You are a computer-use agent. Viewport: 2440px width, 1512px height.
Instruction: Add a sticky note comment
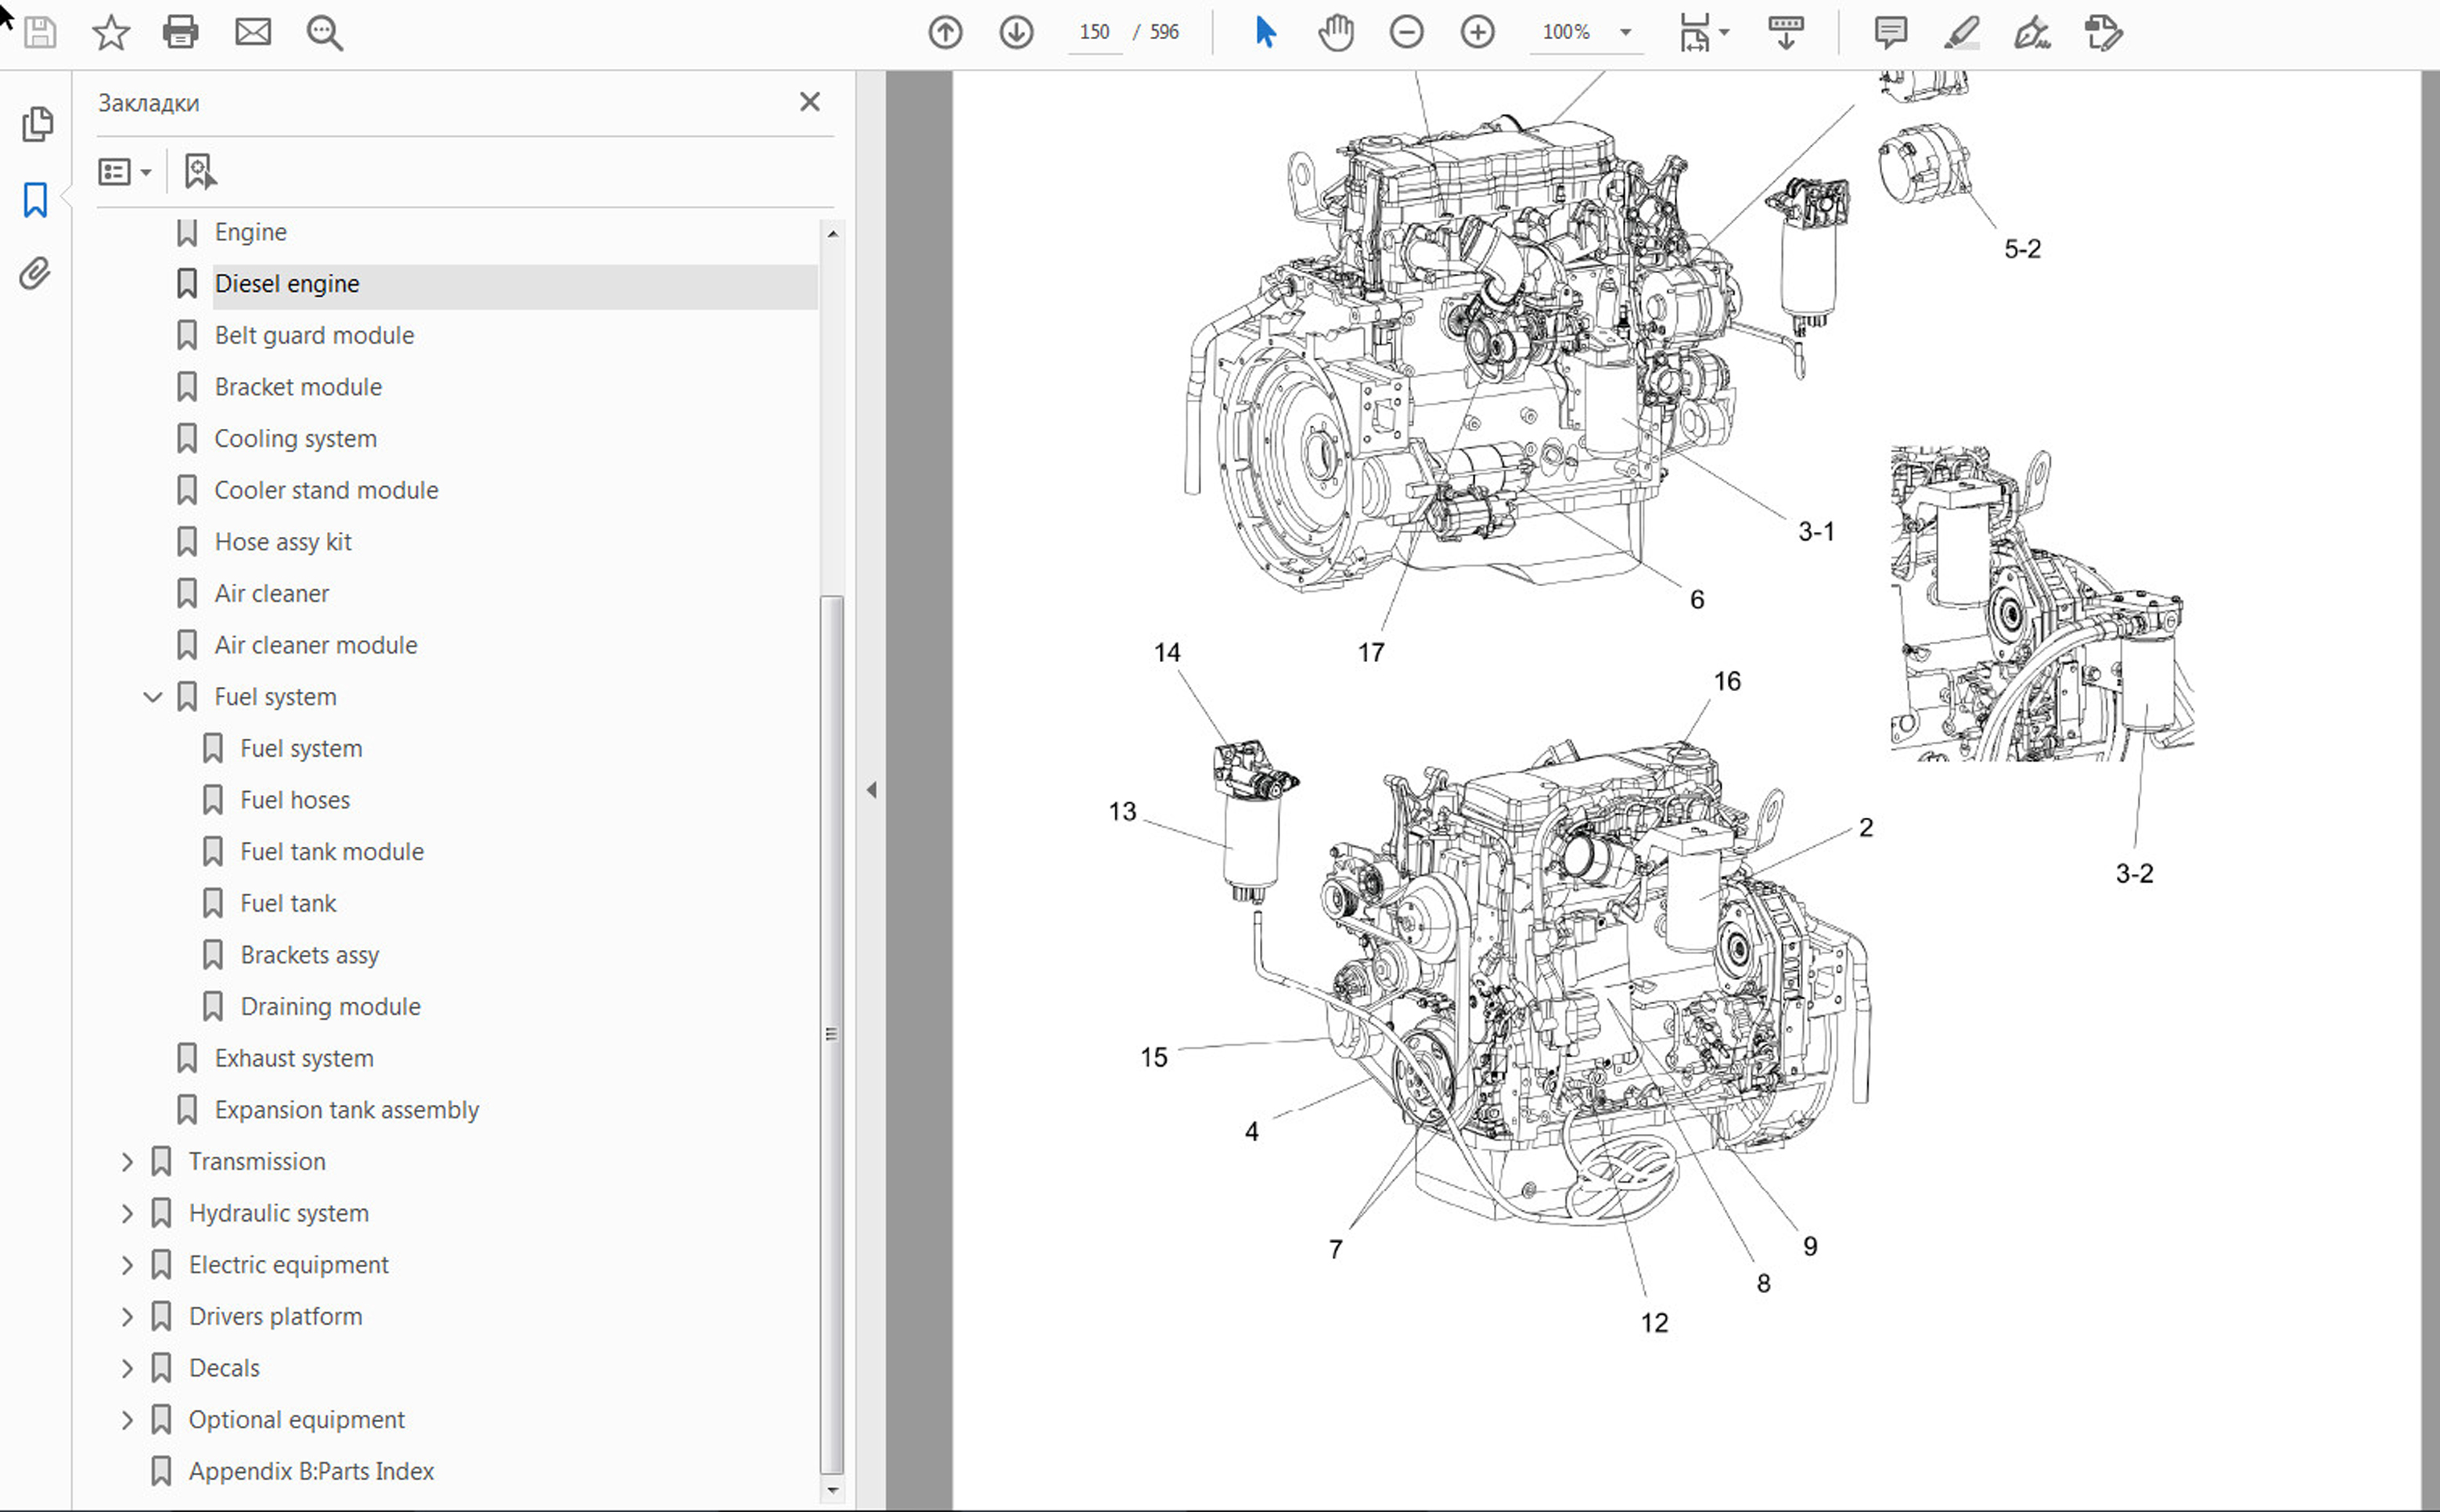tap(1890, 32)
